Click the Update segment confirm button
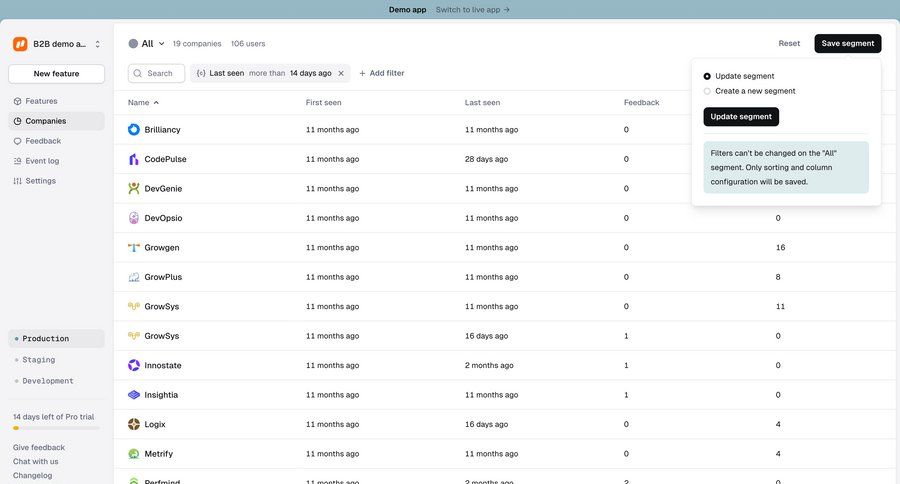 pos(741,117)
